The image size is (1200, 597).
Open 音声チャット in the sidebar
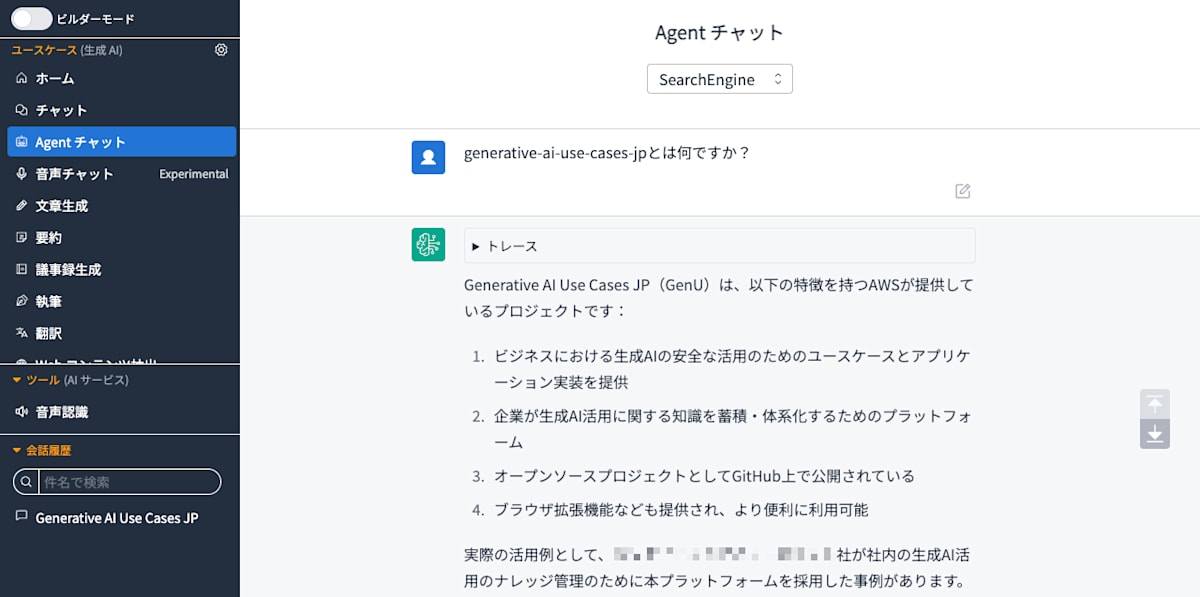point(121,174)
